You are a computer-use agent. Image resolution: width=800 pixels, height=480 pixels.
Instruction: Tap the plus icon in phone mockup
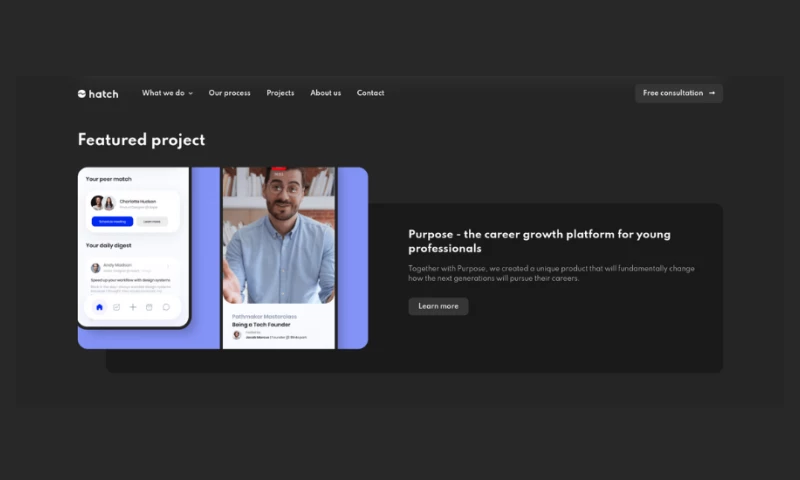pos(133,307)
